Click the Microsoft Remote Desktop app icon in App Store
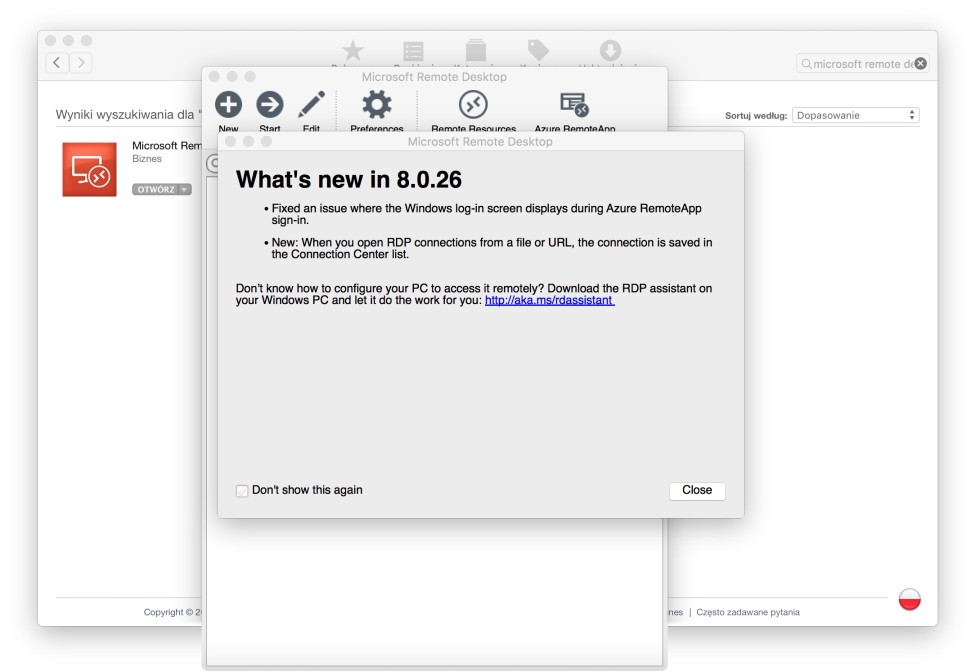Image resolution: width=976 pixels, height=671 pixels. coord(89,169)
